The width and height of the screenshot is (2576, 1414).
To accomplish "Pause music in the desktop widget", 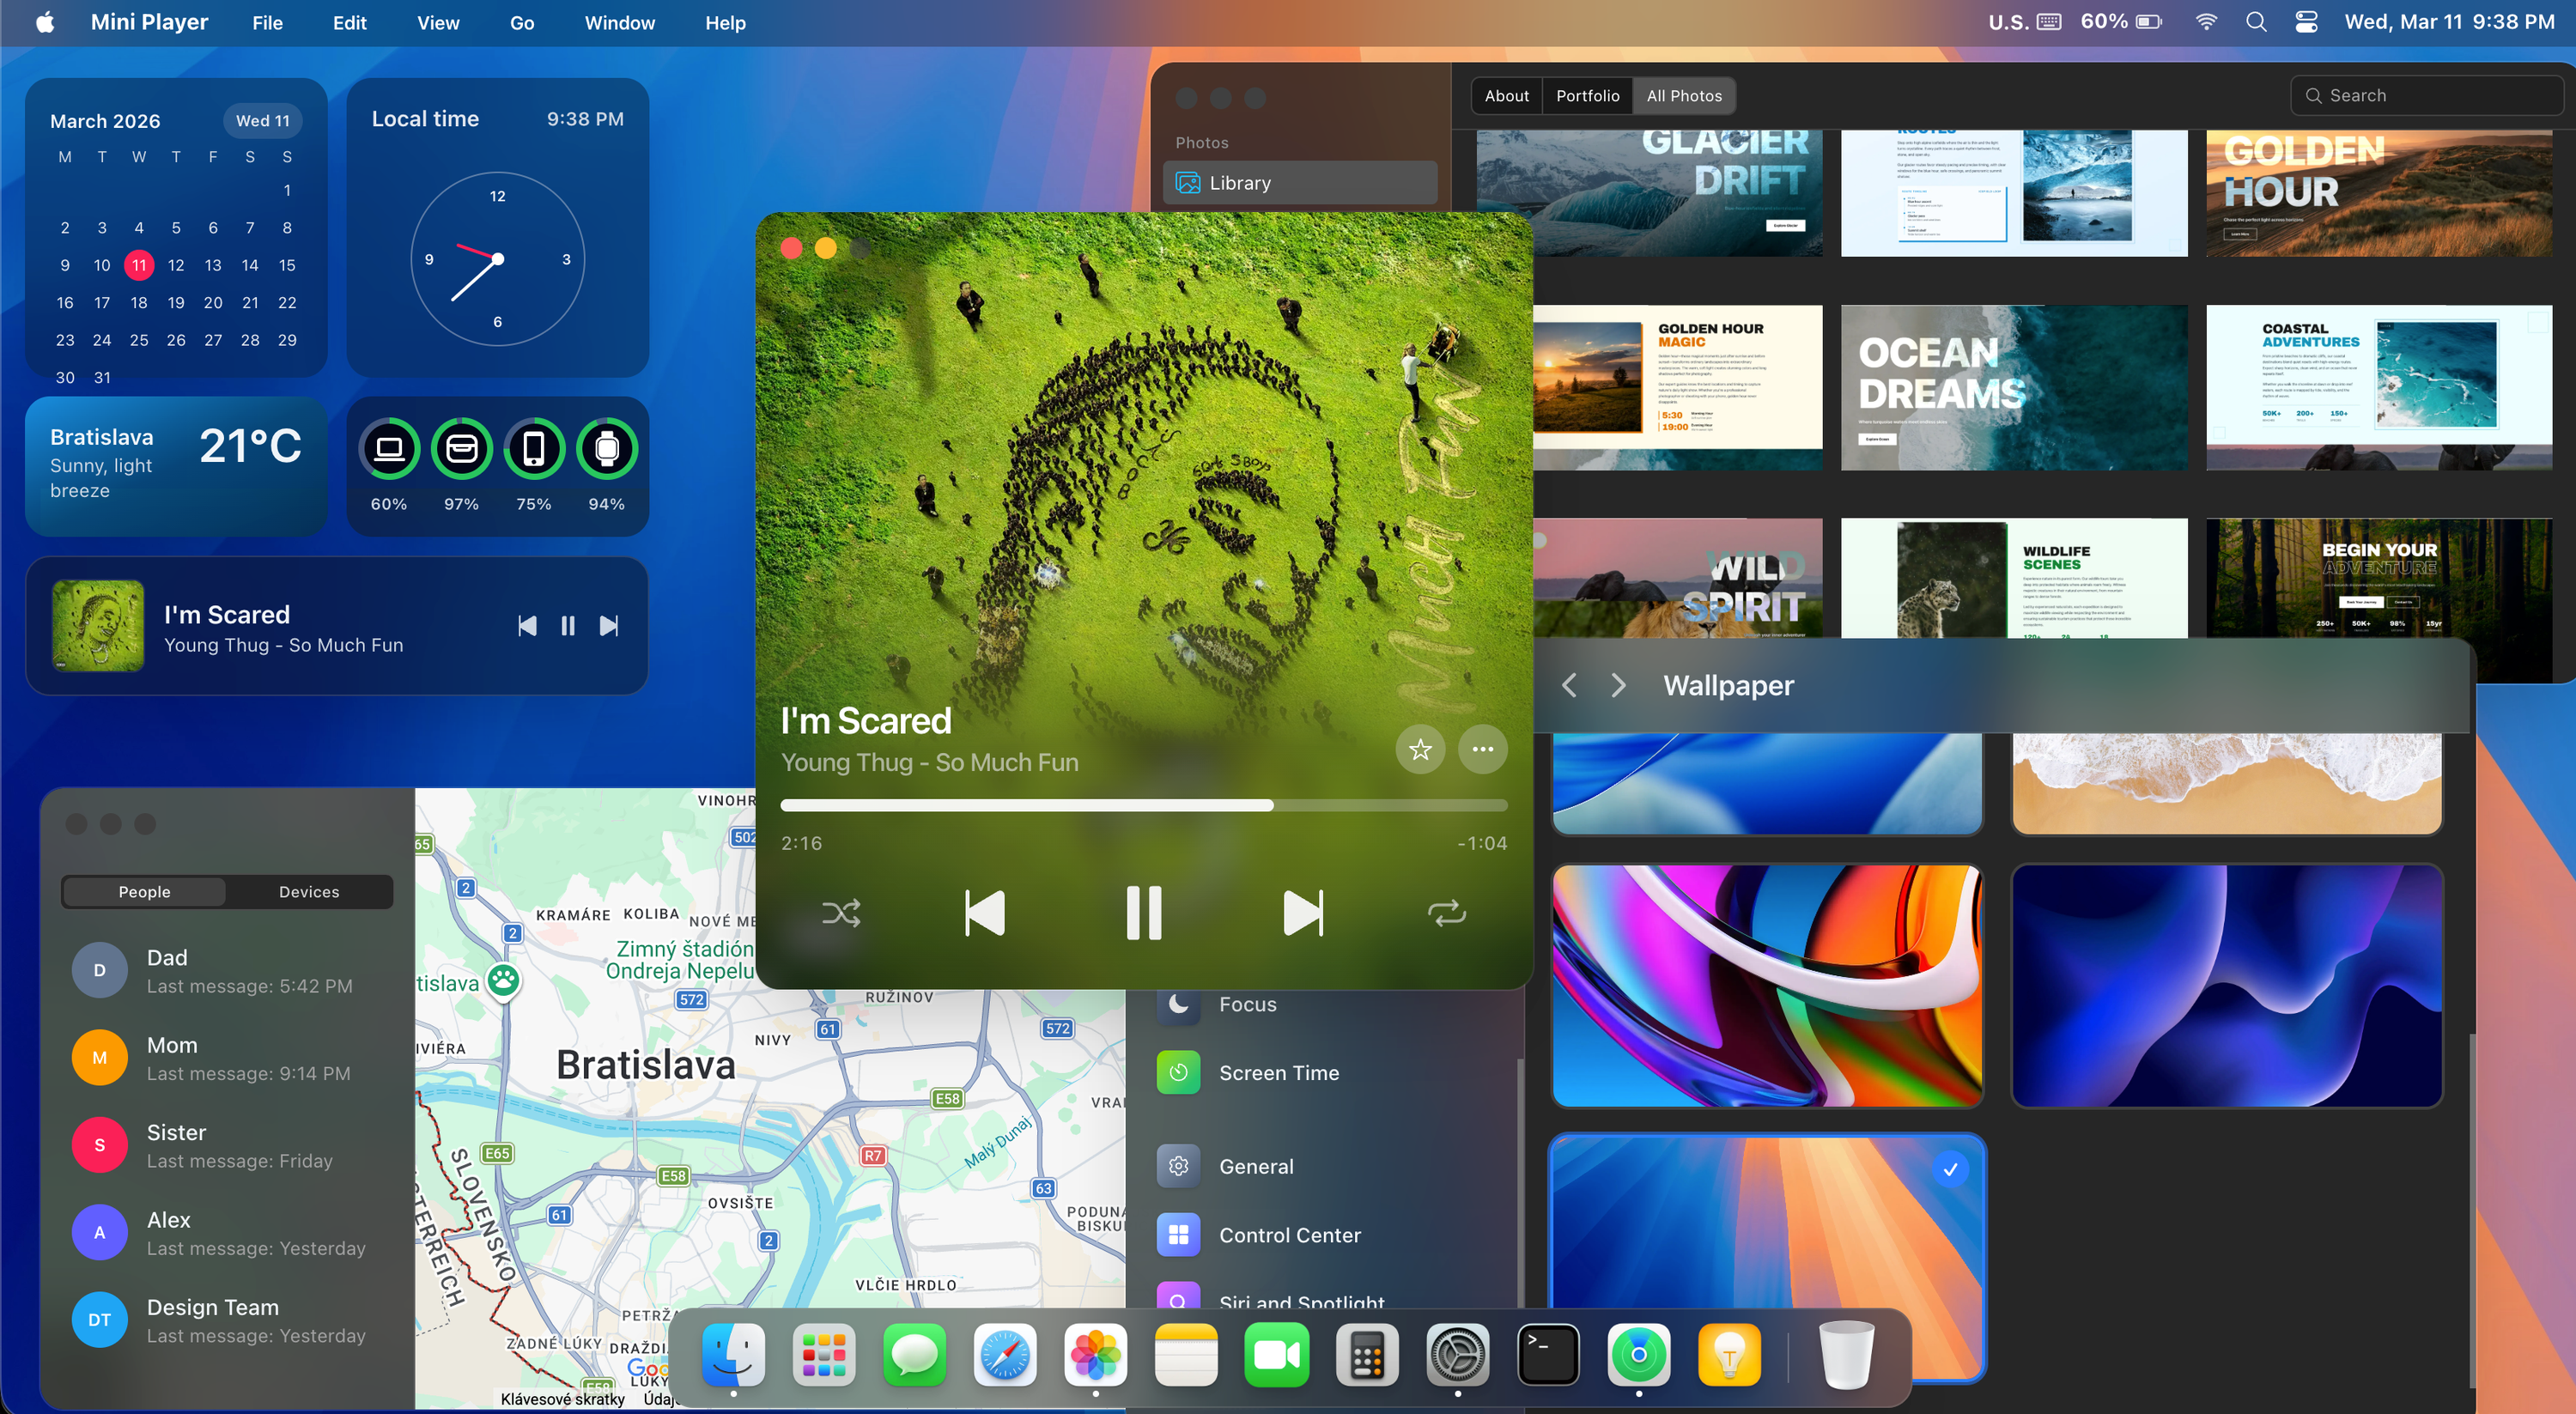I will [x=568, y=626].
